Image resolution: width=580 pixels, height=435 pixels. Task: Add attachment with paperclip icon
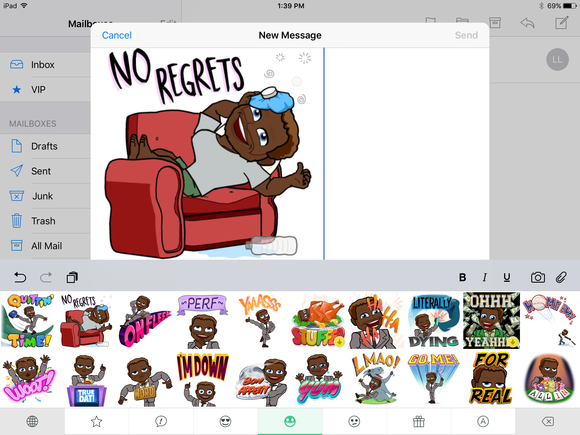click(561, 277)
